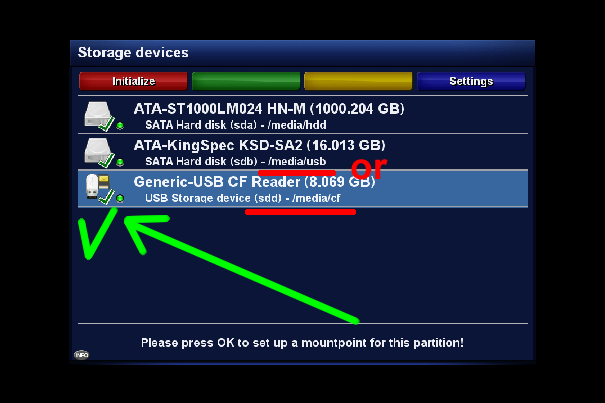Click the /media/usb mountpoint text
This screenshot has width=605, height=403.
[297, 161]
